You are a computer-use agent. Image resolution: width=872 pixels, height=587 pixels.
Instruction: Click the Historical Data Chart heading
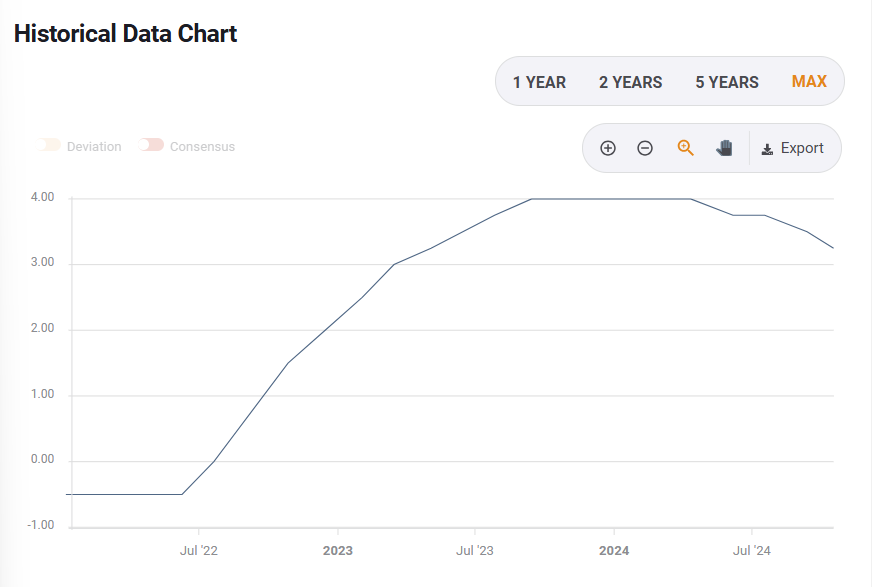coord(125,33)
